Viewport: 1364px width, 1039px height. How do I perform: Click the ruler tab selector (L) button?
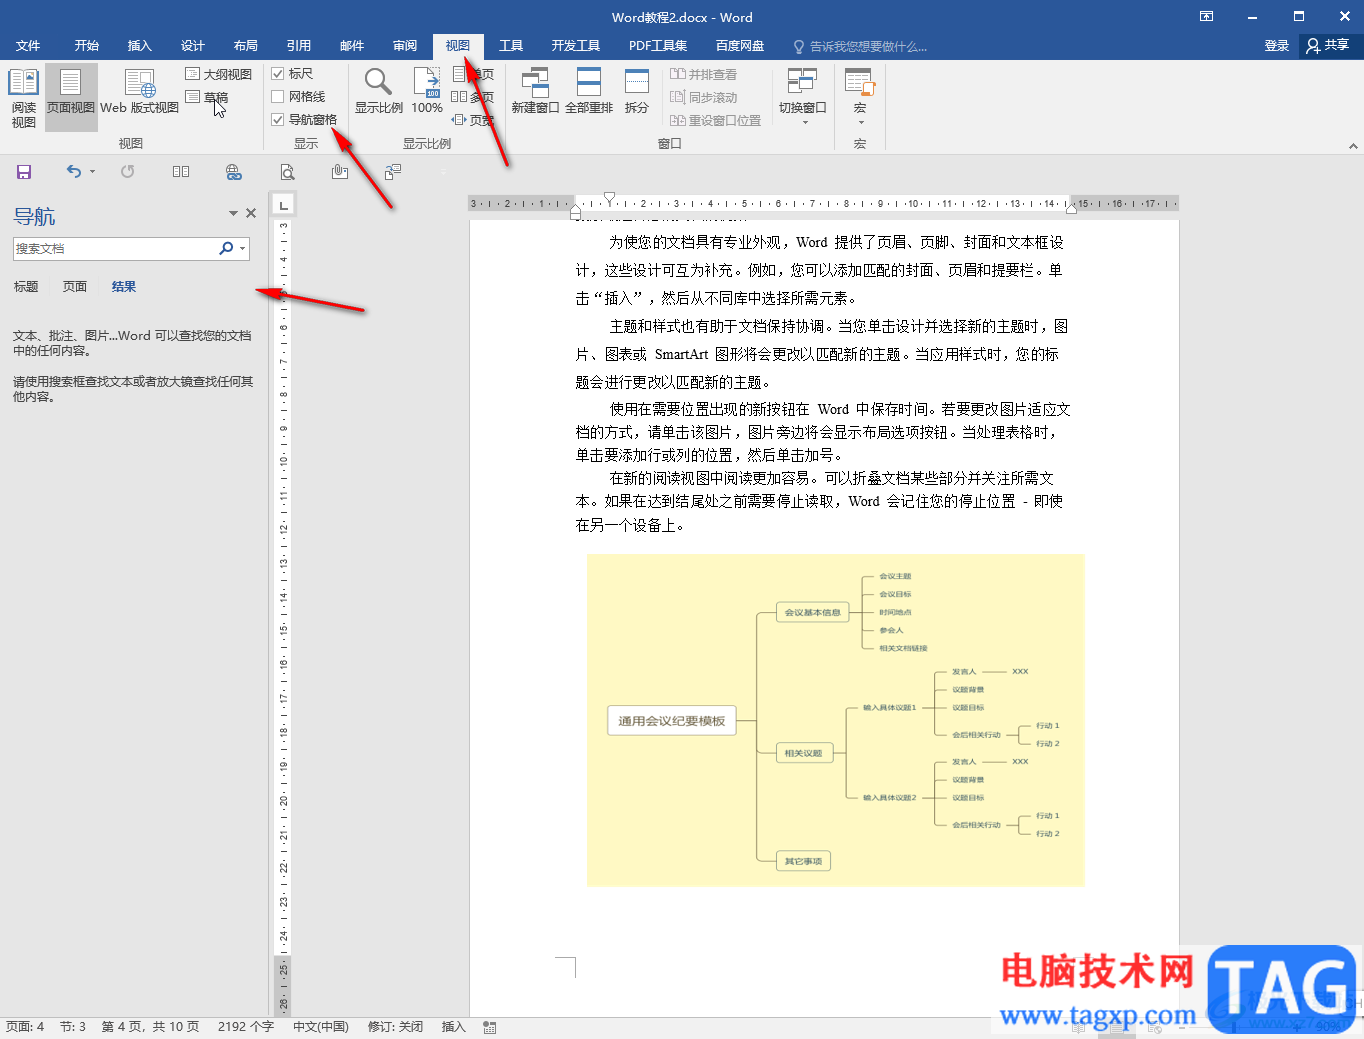pyautogui.click(x=284, y=205)
